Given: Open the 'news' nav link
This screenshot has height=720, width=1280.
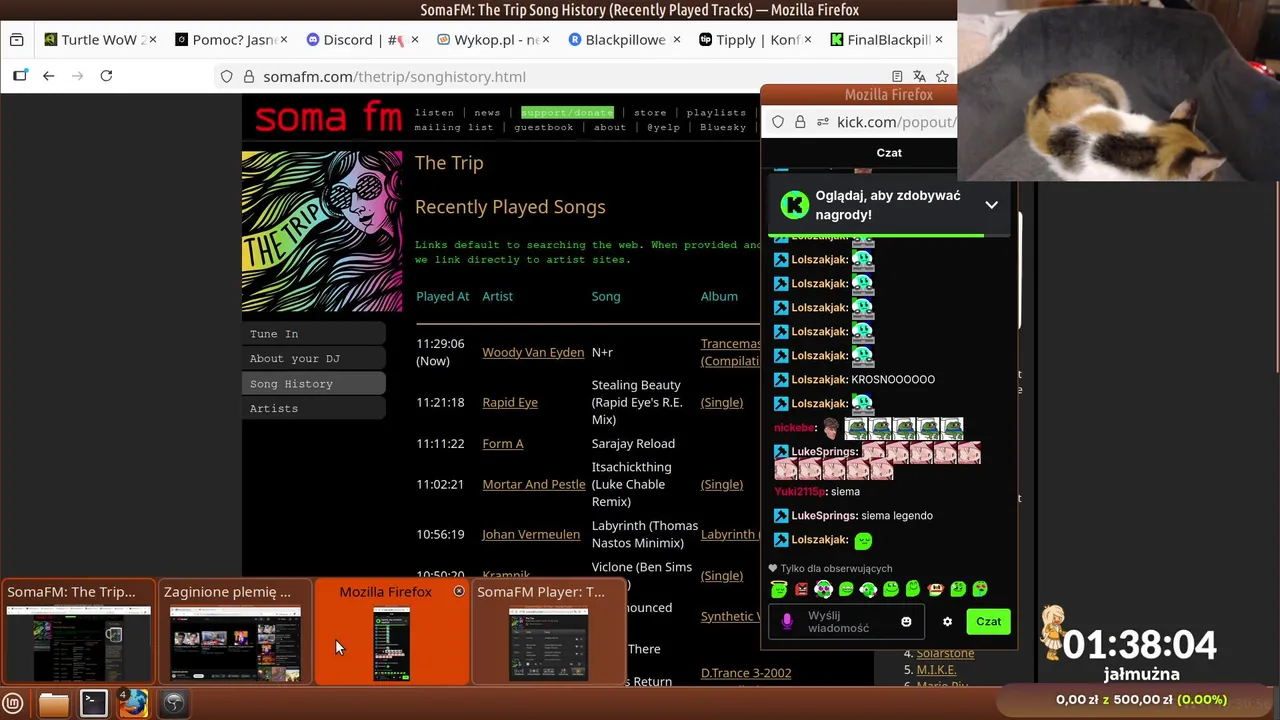Looking at the screenshot, I should click(x=487, y=112).
